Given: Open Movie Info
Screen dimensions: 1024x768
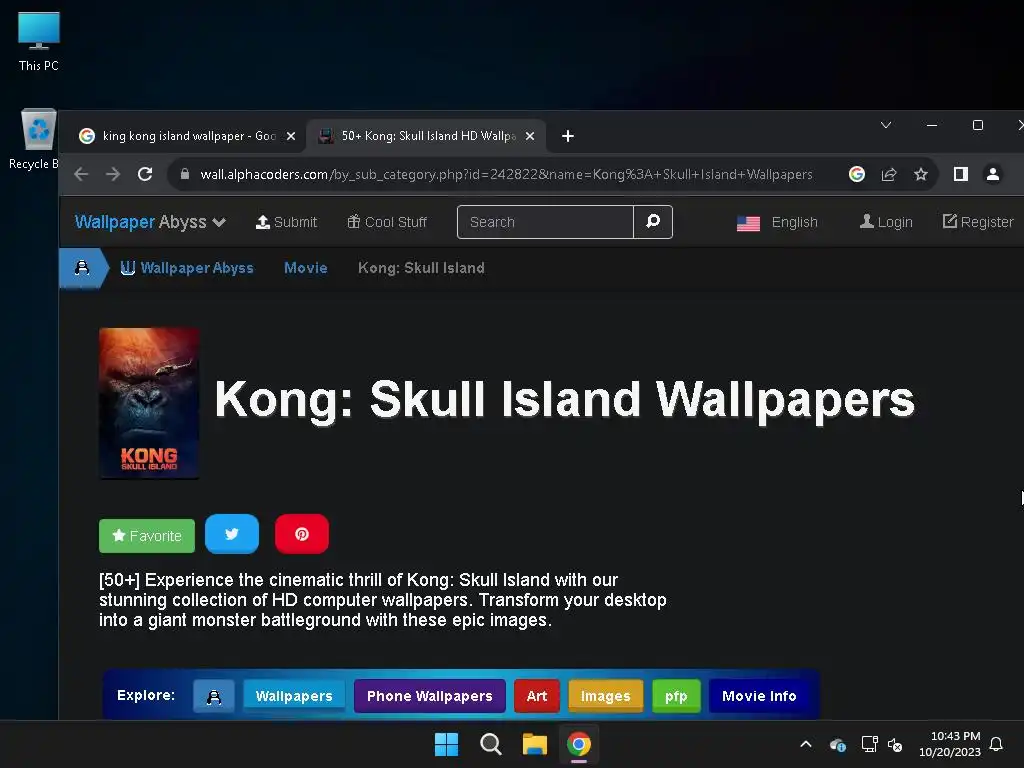Looking at the screenshot, I should (x=759, y=696).
